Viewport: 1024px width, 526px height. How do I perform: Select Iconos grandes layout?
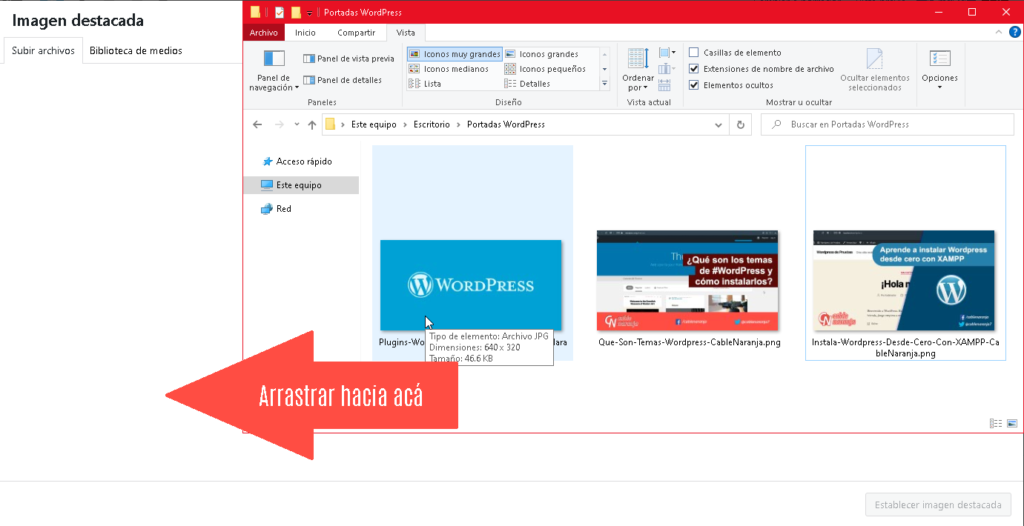[x=541, y=54]
